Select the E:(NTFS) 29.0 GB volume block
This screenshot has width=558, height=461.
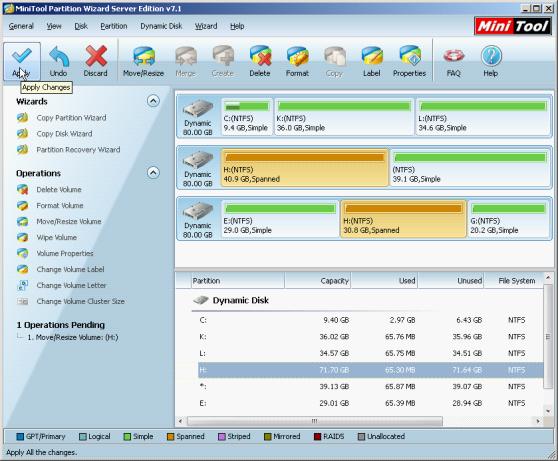pyautogui.click(x=280, y=219)
